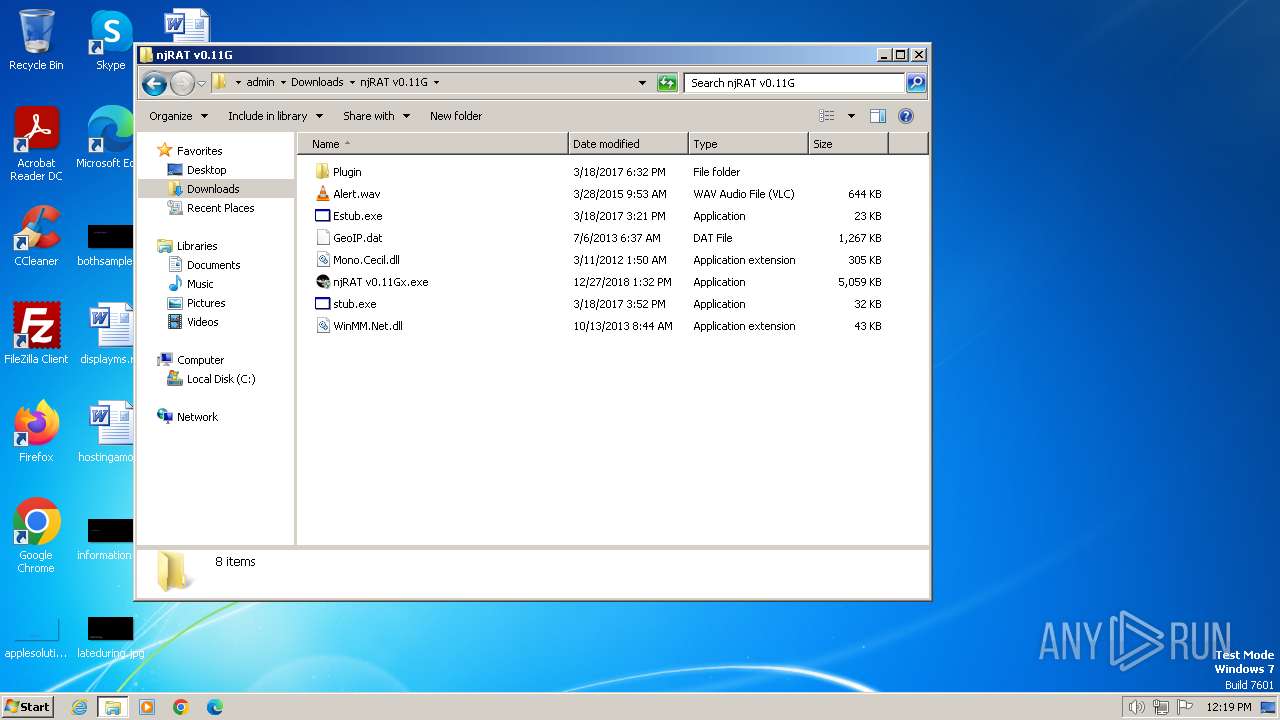
Task: Select Mono.Cecil.dll file icon
Action: 322,260
